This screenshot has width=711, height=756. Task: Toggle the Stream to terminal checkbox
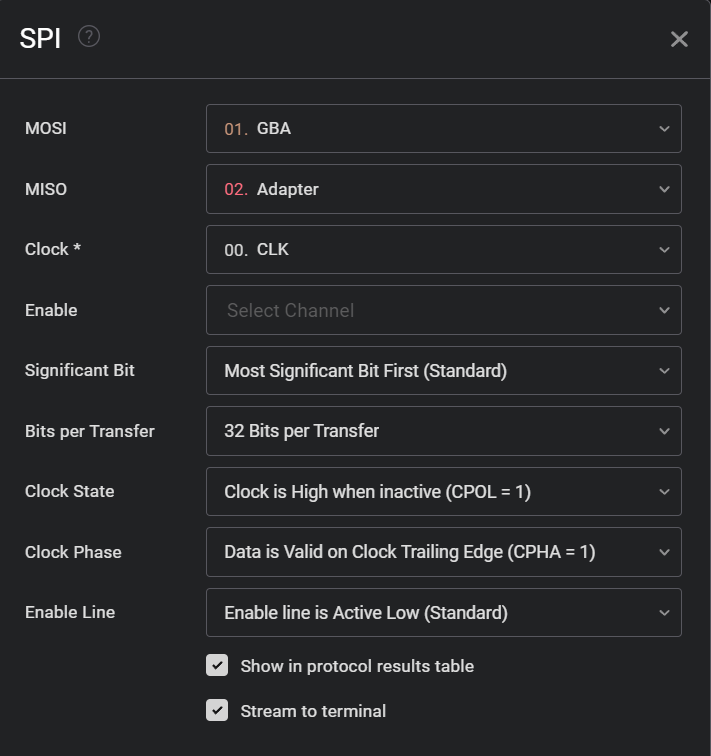(x=217, y=711)
